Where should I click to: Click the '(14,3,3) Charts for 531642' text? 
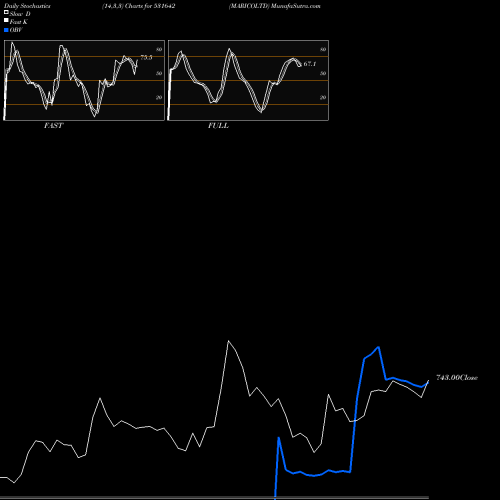coord(139,6)
